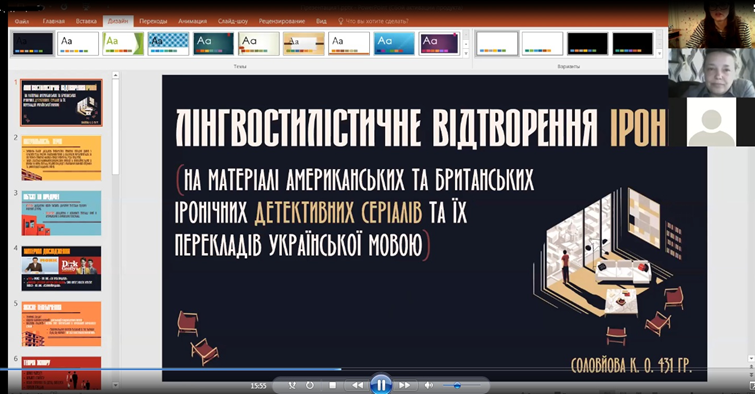This screenshot has height=394, width=755.
Task: Click the video seek progress bar
Action: [378, 369]
